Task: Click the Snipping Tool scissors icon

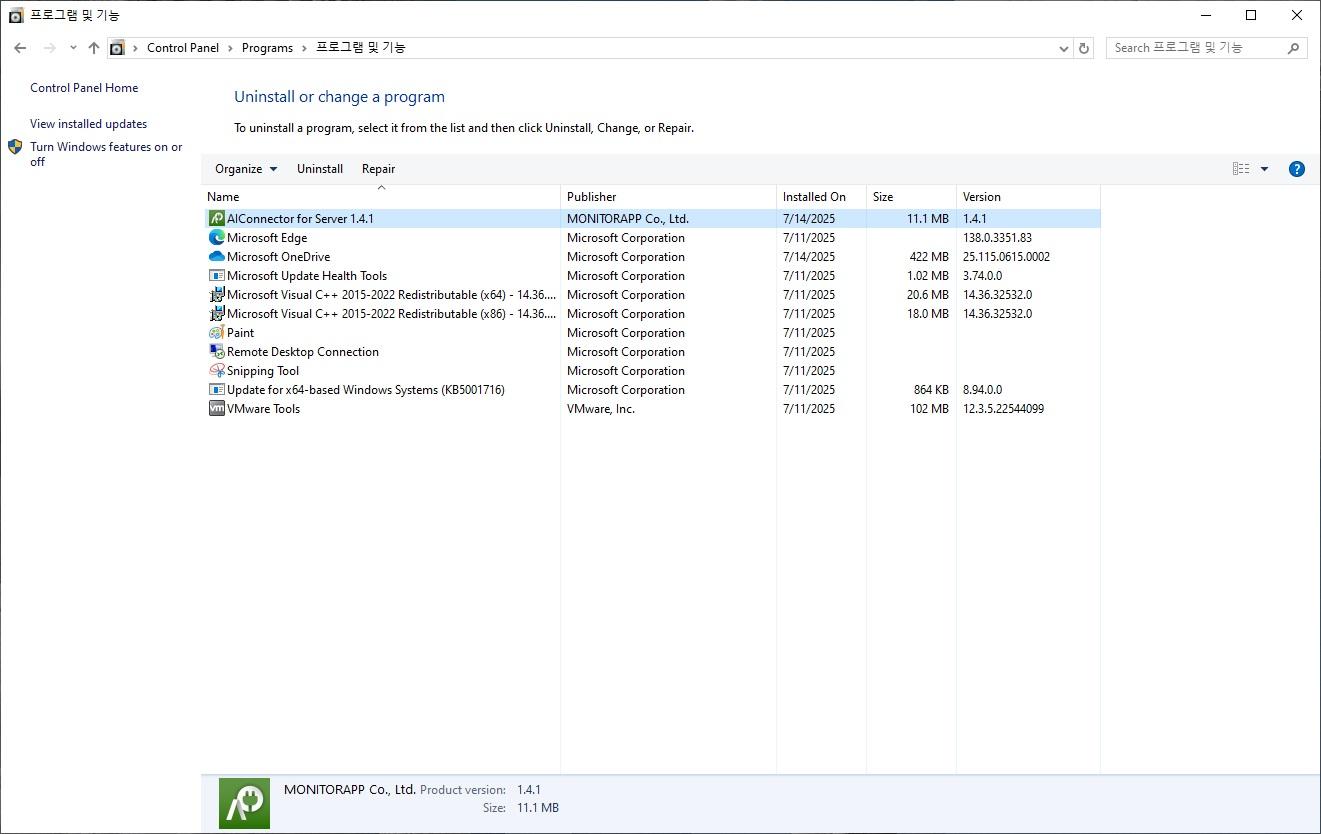Action: pyautogui.click(x=216, y=370)
